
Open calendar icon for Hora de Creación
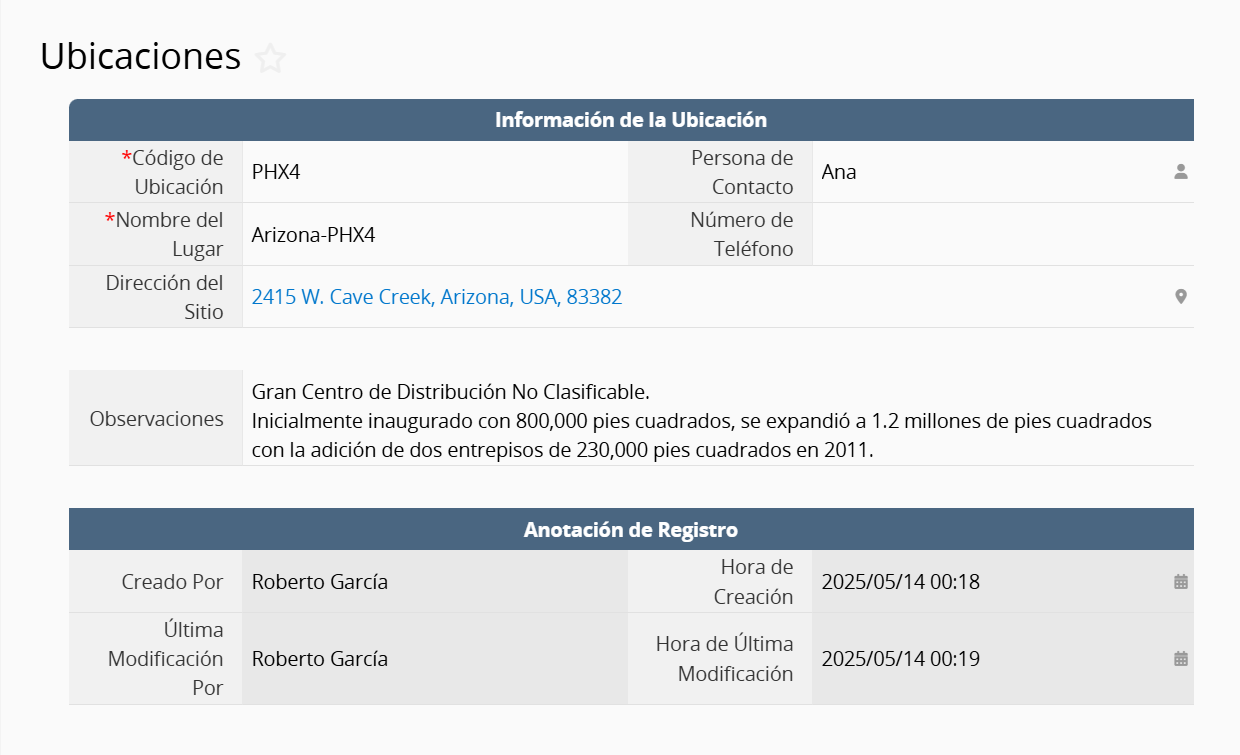coord(1180,582)
